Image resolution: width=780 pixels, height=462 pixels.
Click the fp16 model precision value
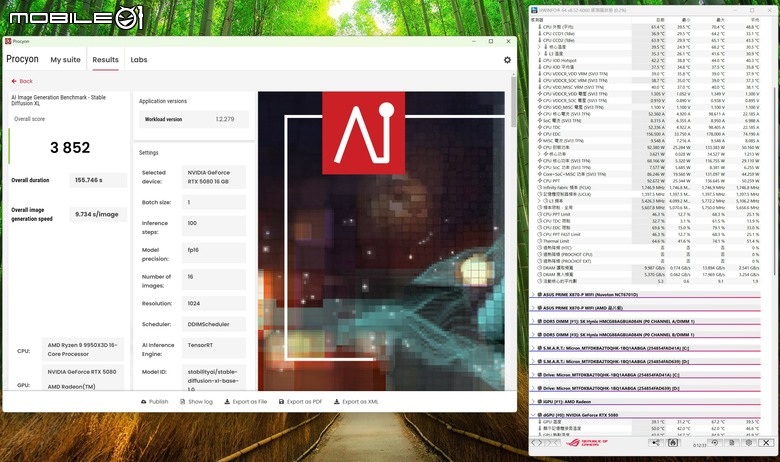pos(214,253)
